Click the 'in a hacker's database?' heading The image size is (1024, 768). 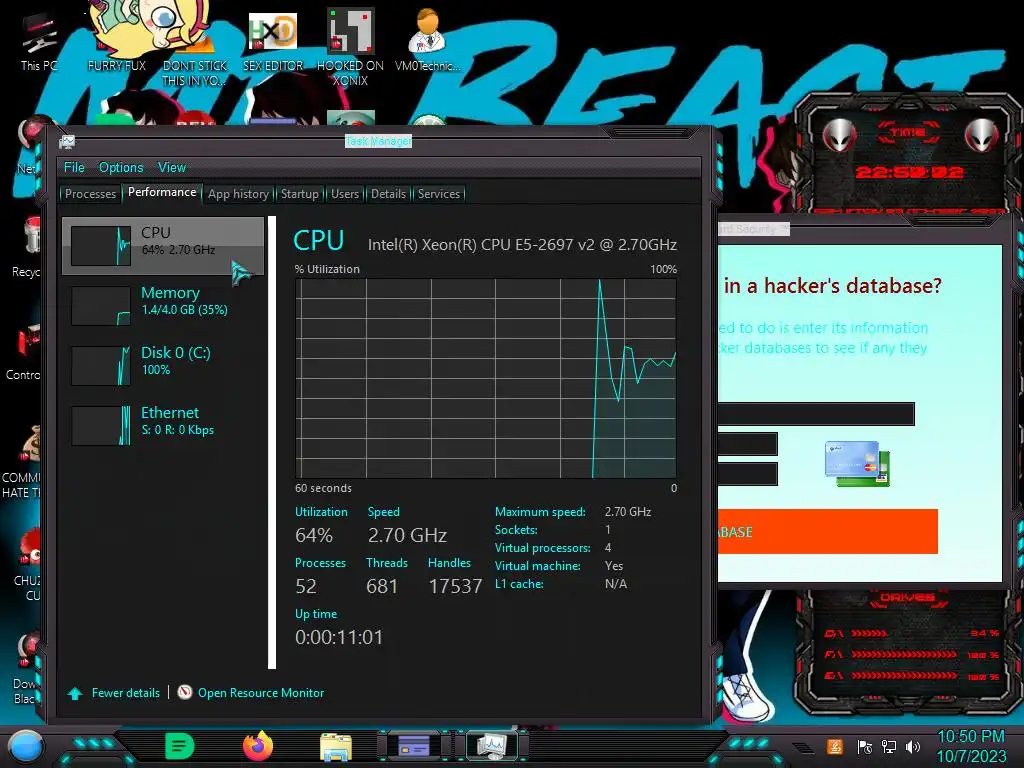click(x=833, y=286)
